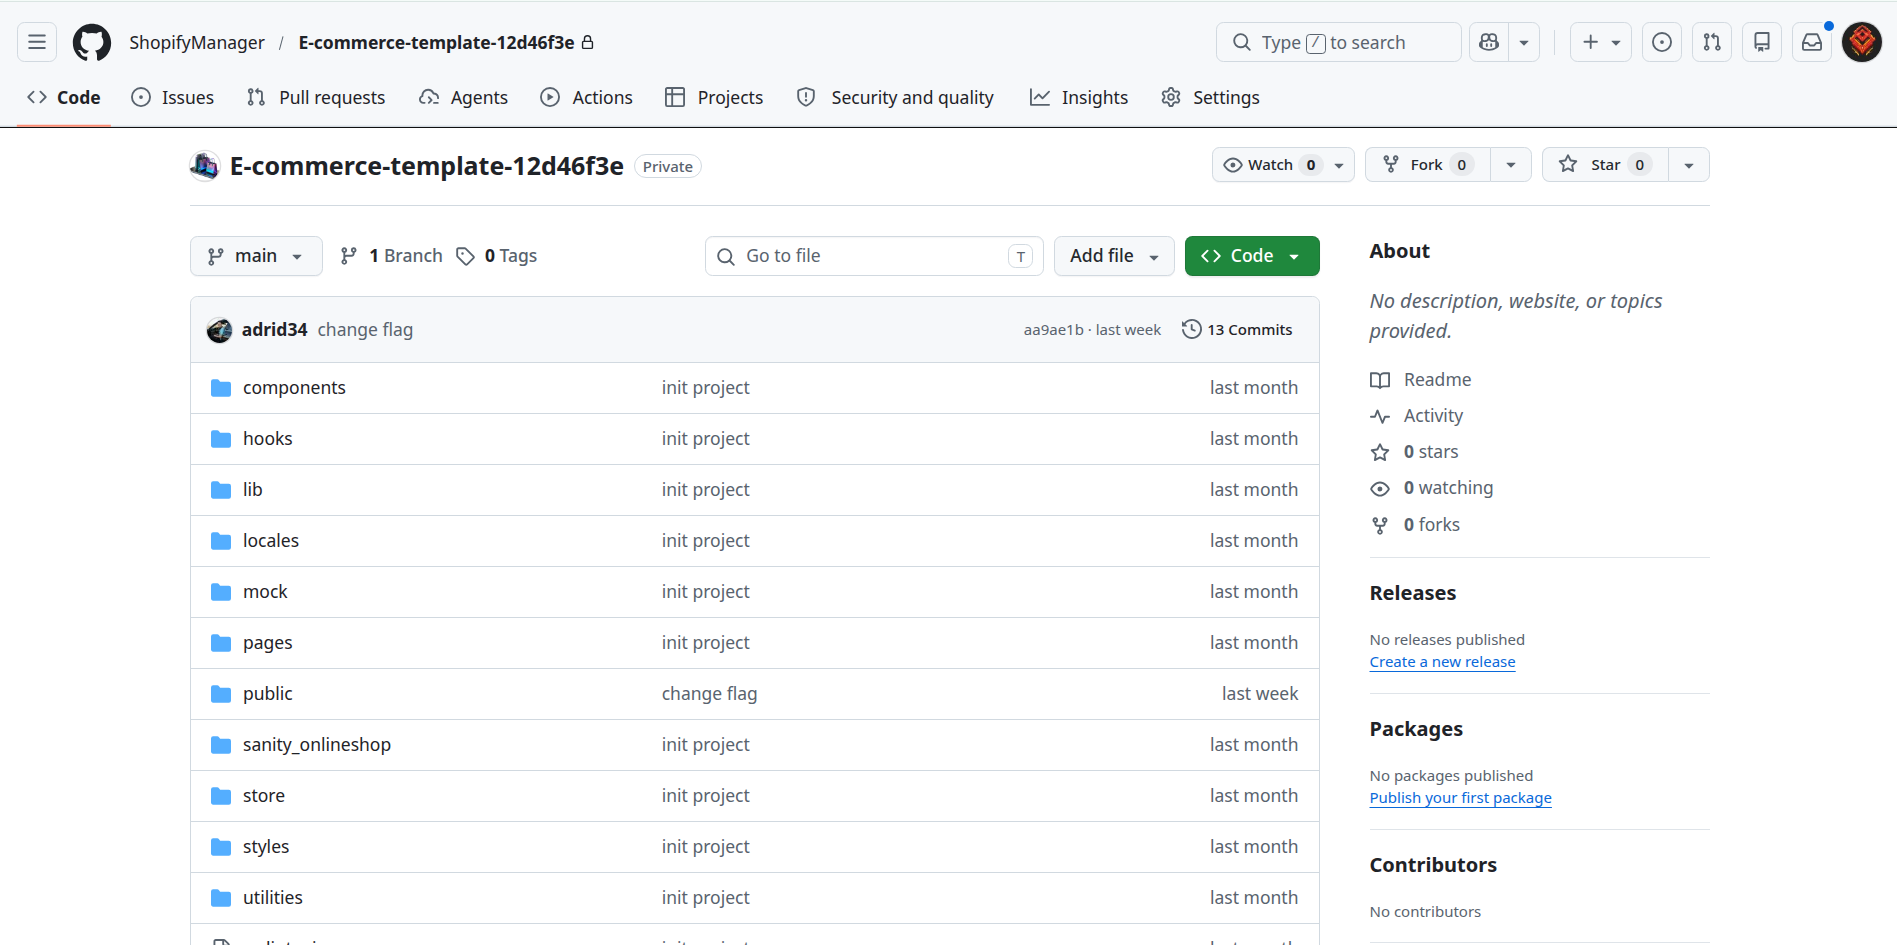The height and width of the screenshot is (945, 1897).
Task: Open the repository Settings tab
Action: [x=1210, y=97]
